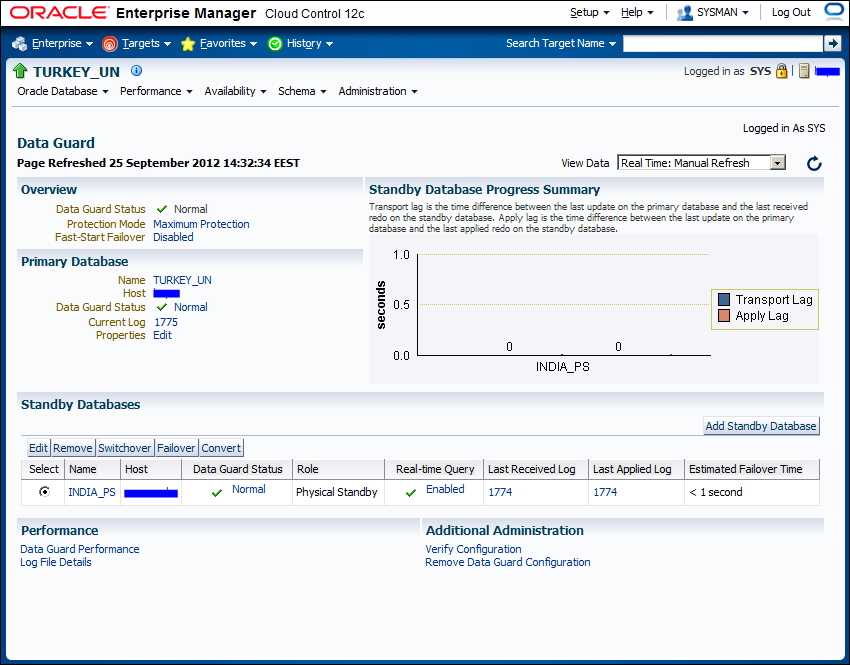Expand the Enterprise menu
850x665 pixels.
(62, 43)
